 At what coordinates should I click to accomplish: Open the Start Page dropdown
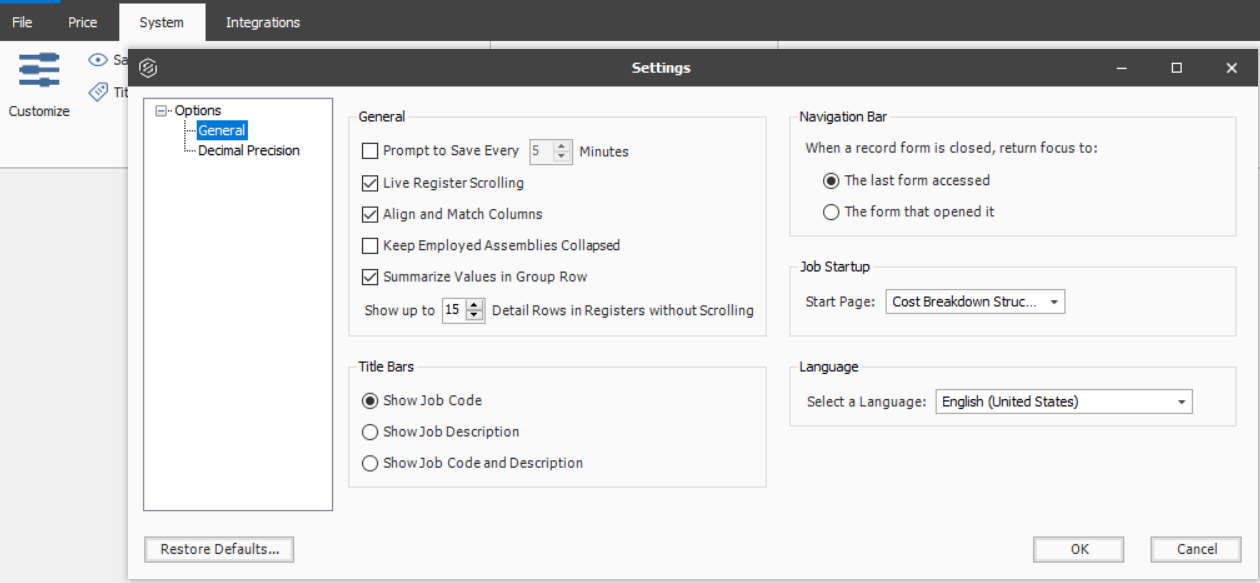[1053, 301]
